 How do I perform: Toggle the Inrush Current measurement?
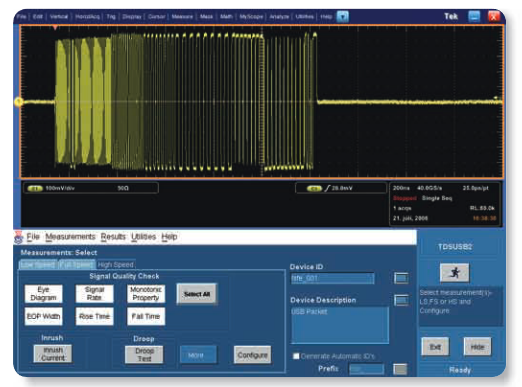[x=53, y=354]
